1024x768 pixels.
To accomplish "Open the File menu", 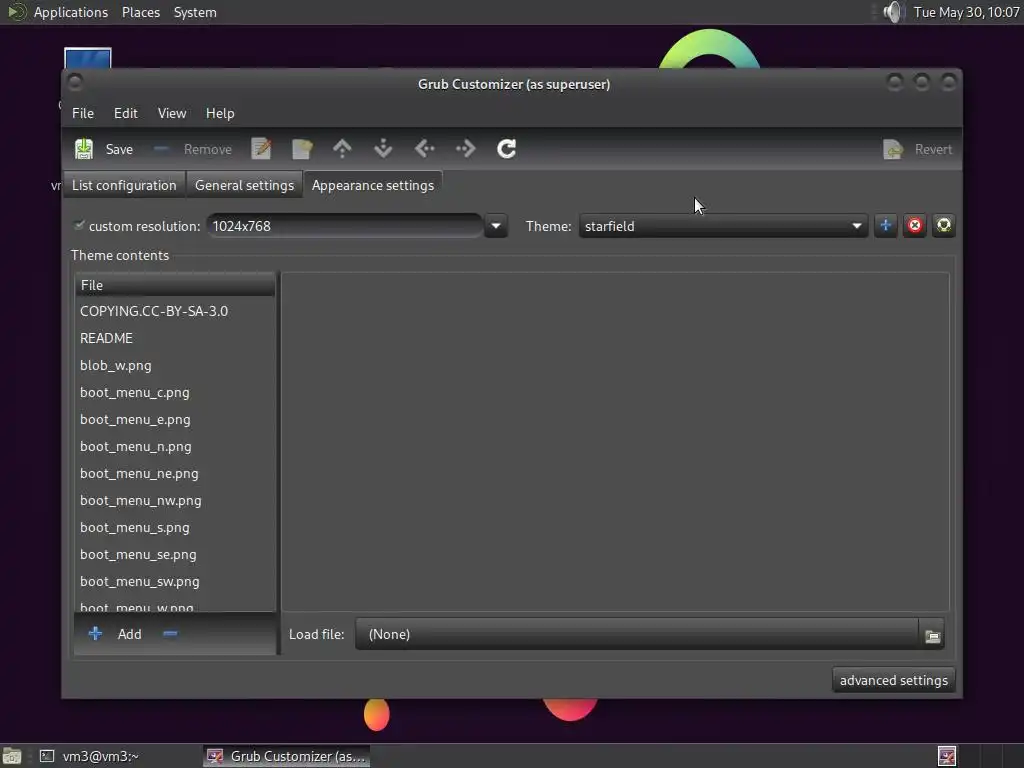I will tap(83, 113).
